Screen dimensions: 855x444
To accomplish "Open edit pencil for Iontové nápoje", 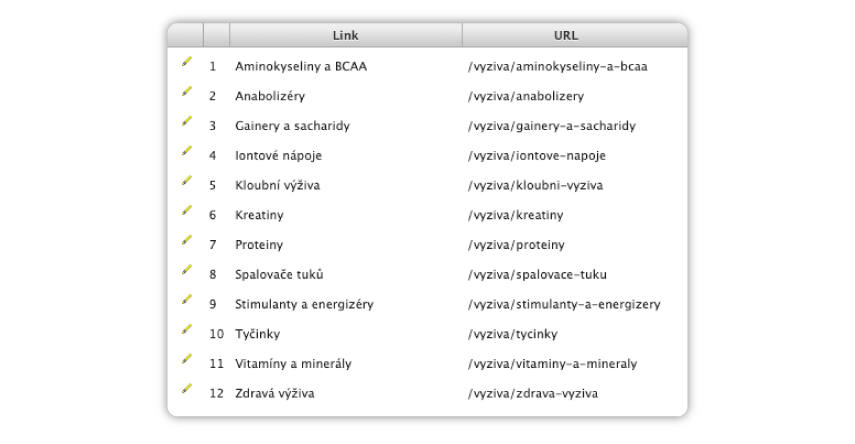I will coord(186,151).
